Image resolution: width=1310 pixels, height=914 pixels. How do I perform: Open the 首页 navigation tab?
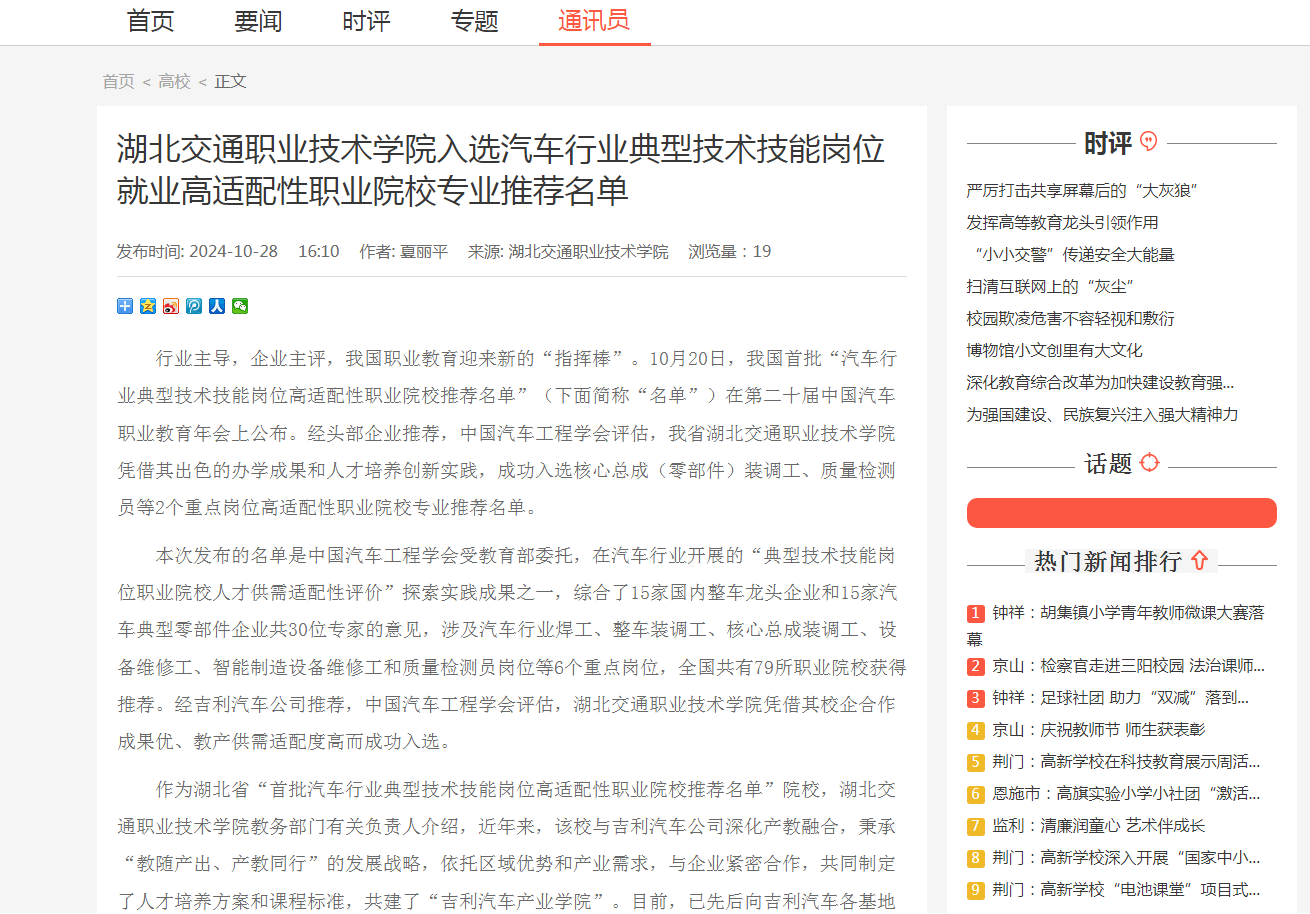coord(151,21)
